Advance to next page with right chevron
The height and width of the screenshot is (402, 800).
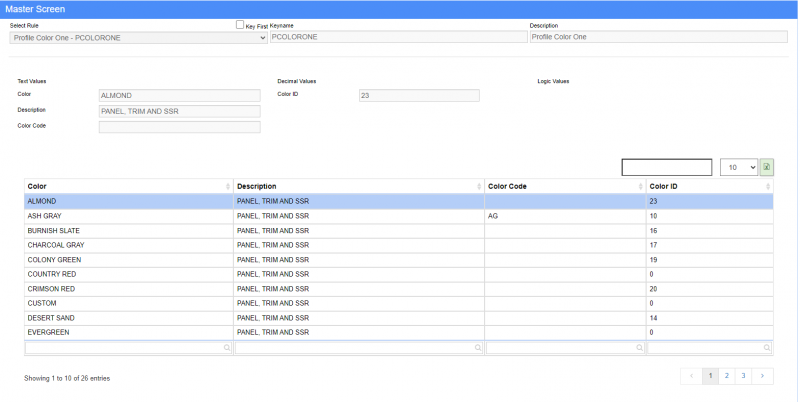tap(762, 376)
